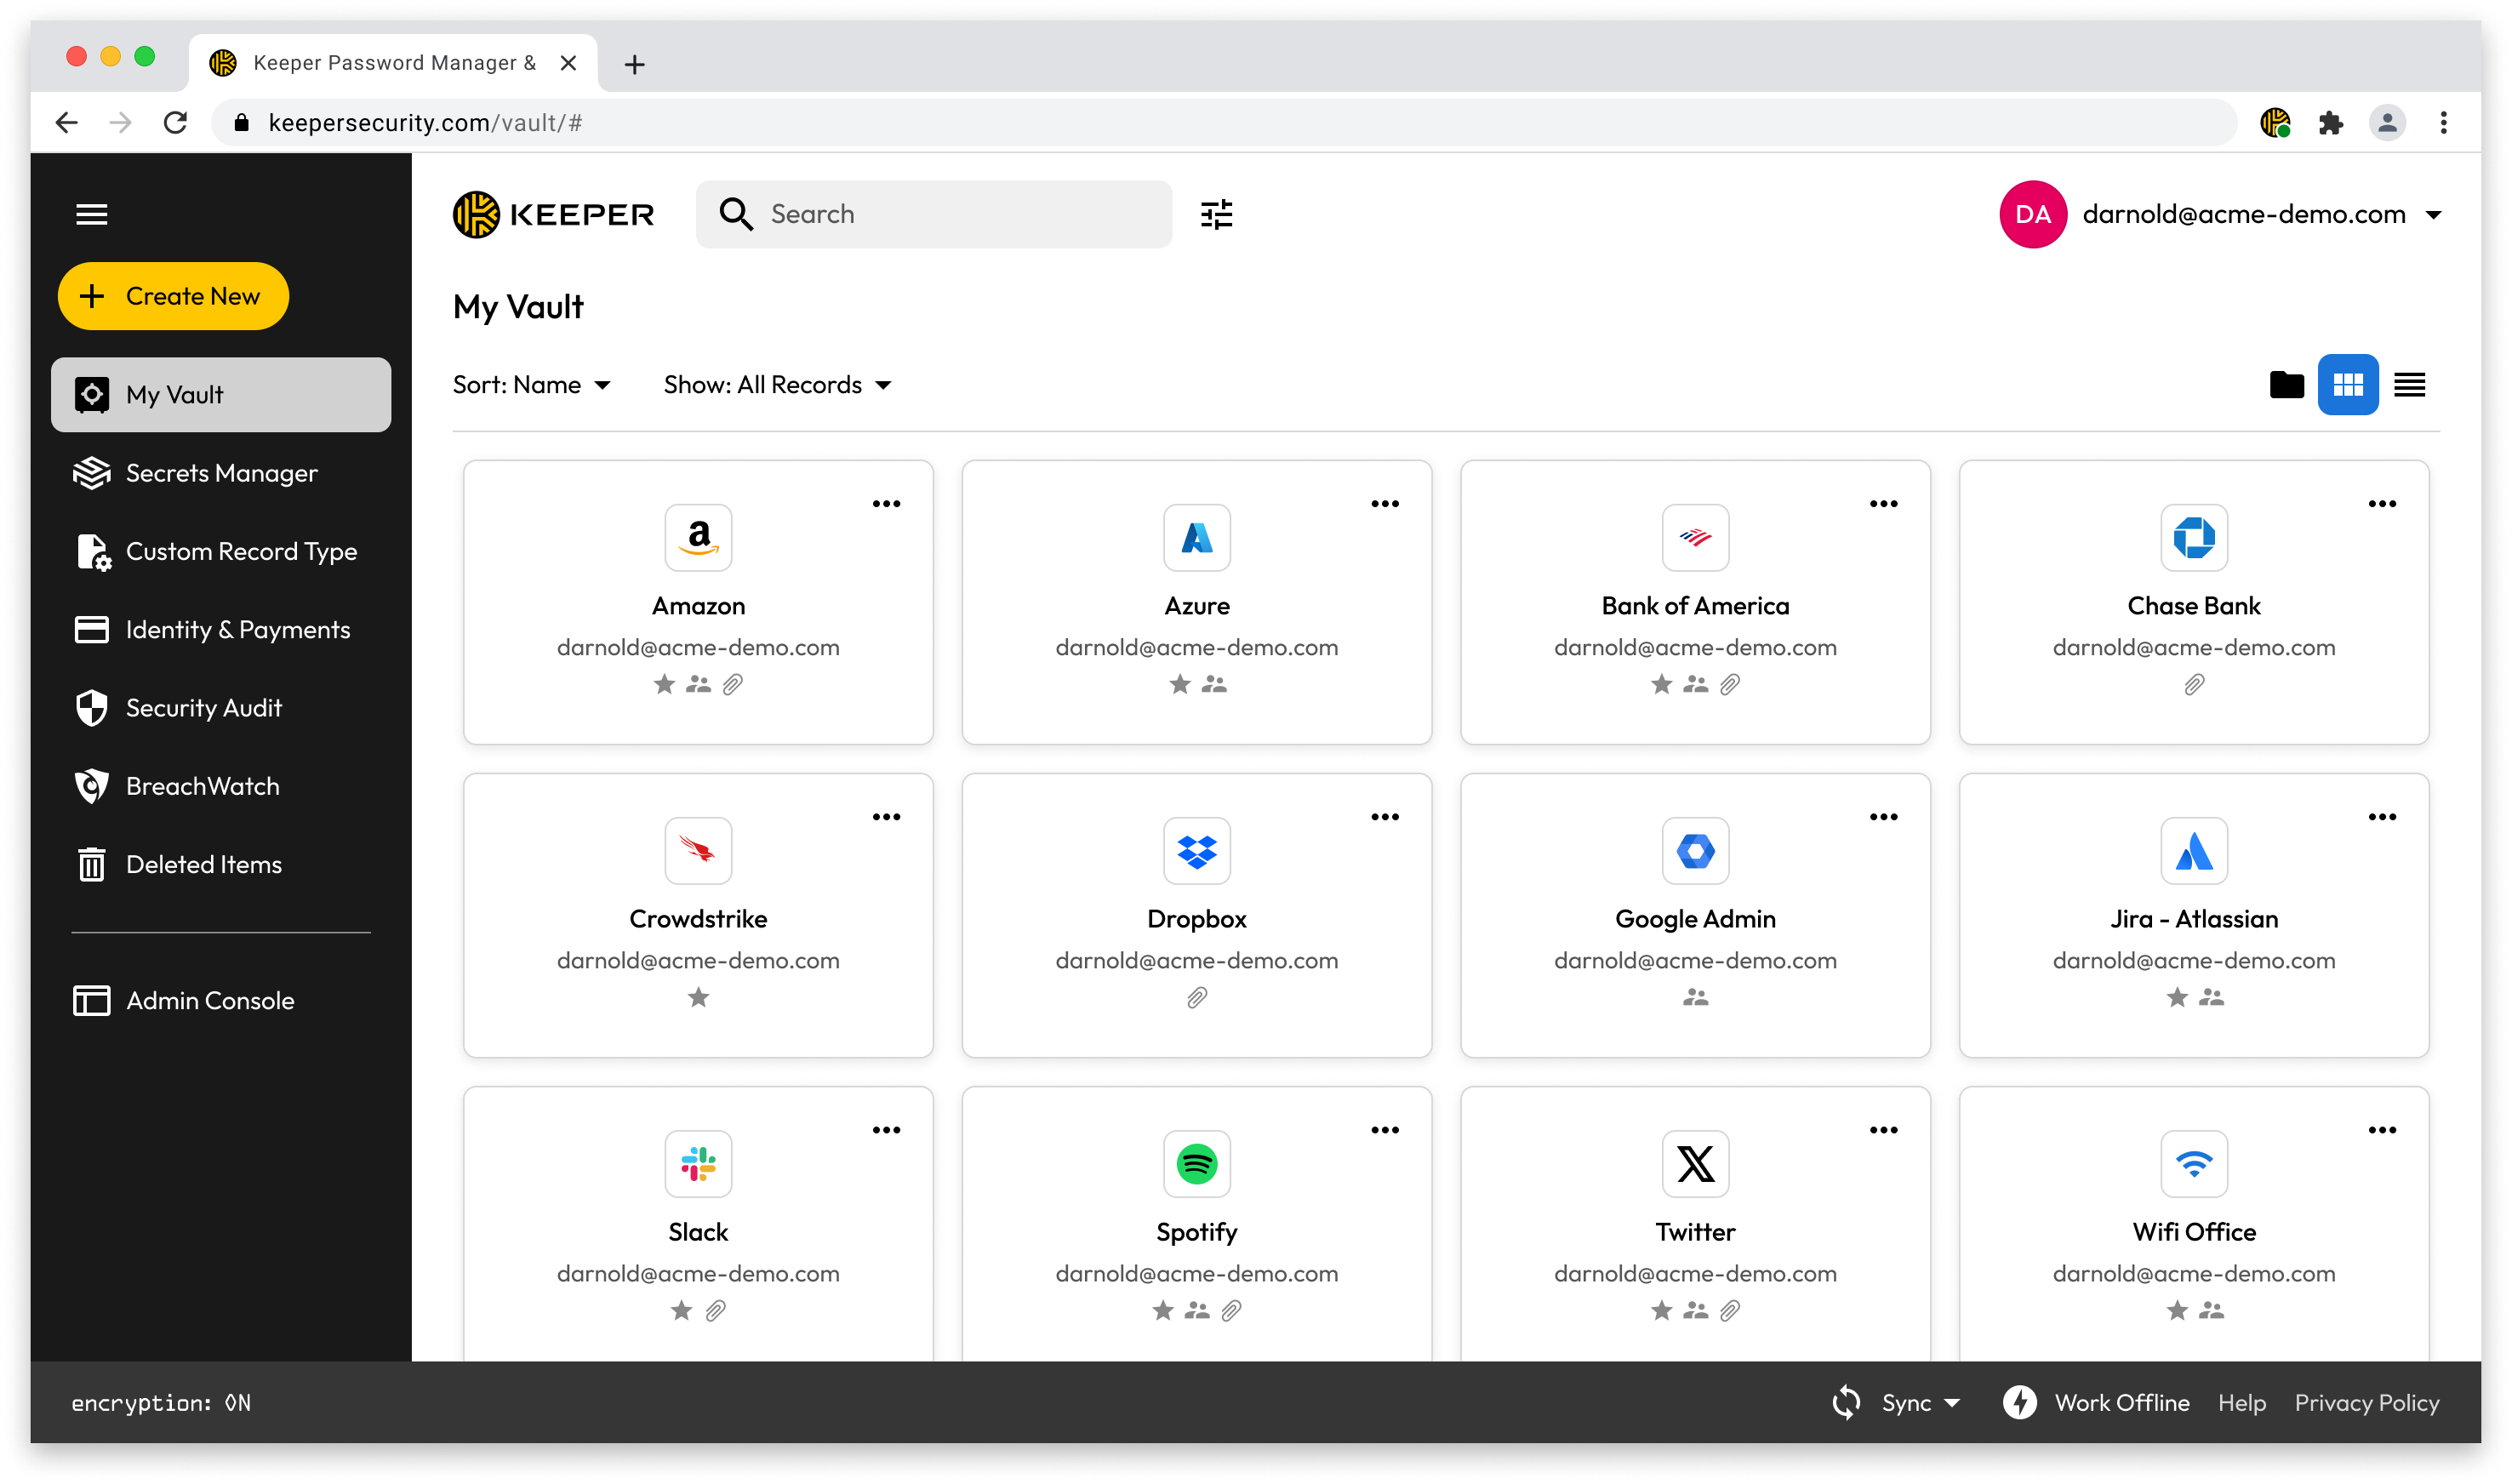Reload the page

(176, 122)
